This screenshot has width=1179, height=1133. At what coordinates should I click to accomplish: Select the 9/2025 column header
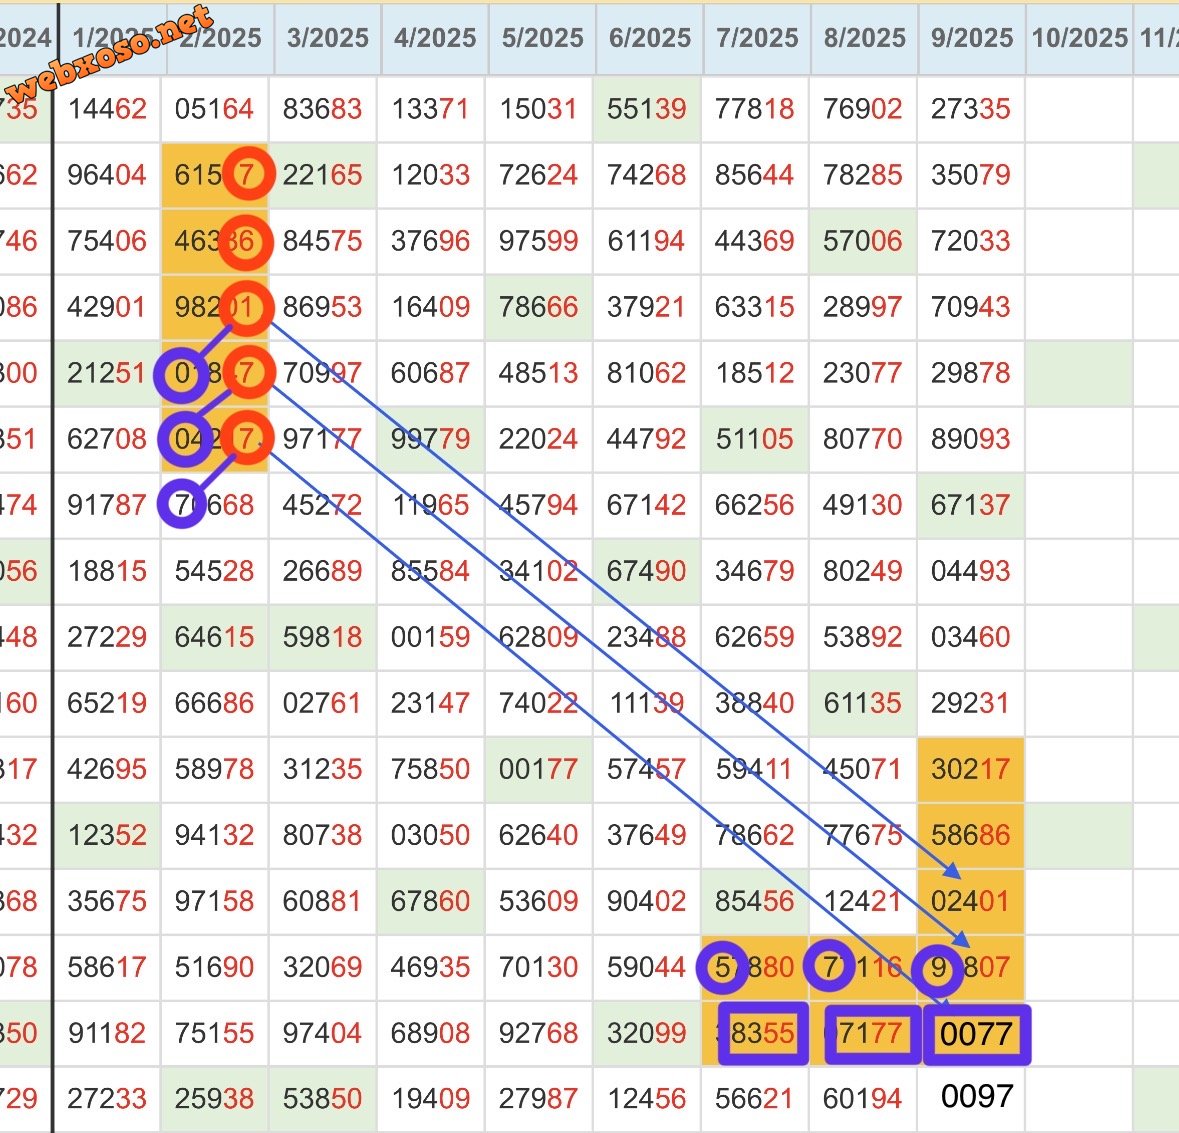point(971,38)
